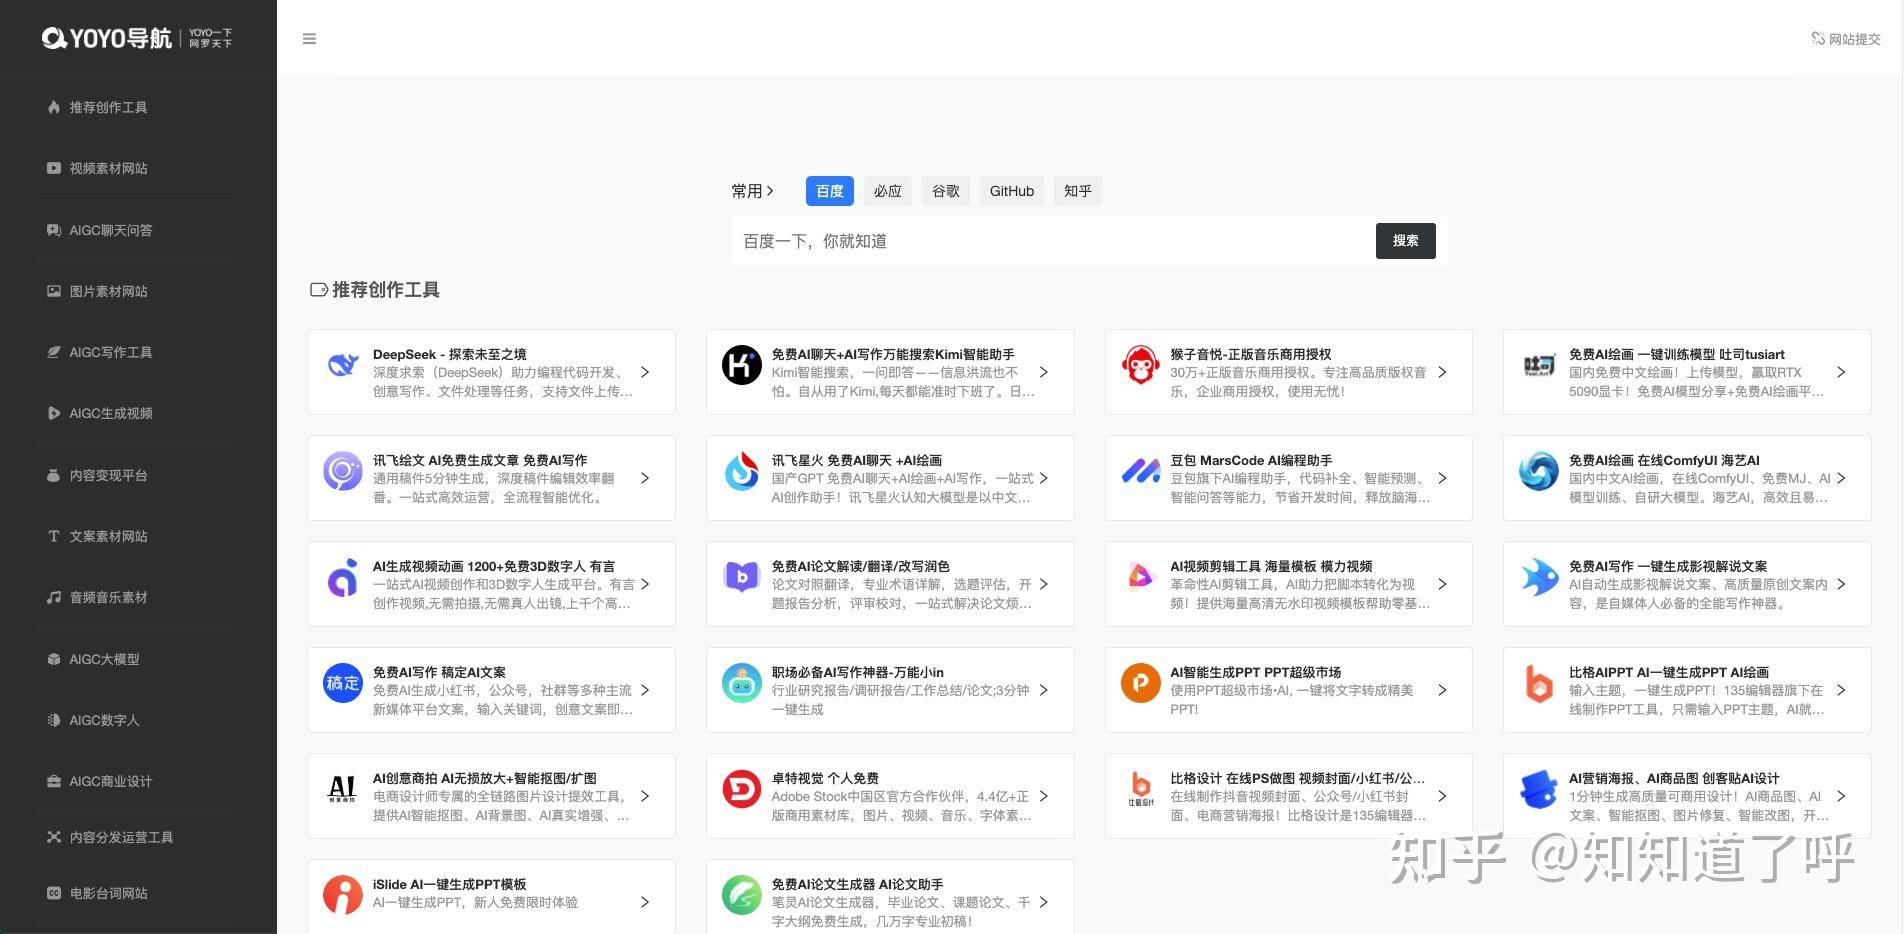The image size is (1904, 934).
Task: Open the 豆包 MarsCode AI编程助手 title link
Action: pos(1251,460)
